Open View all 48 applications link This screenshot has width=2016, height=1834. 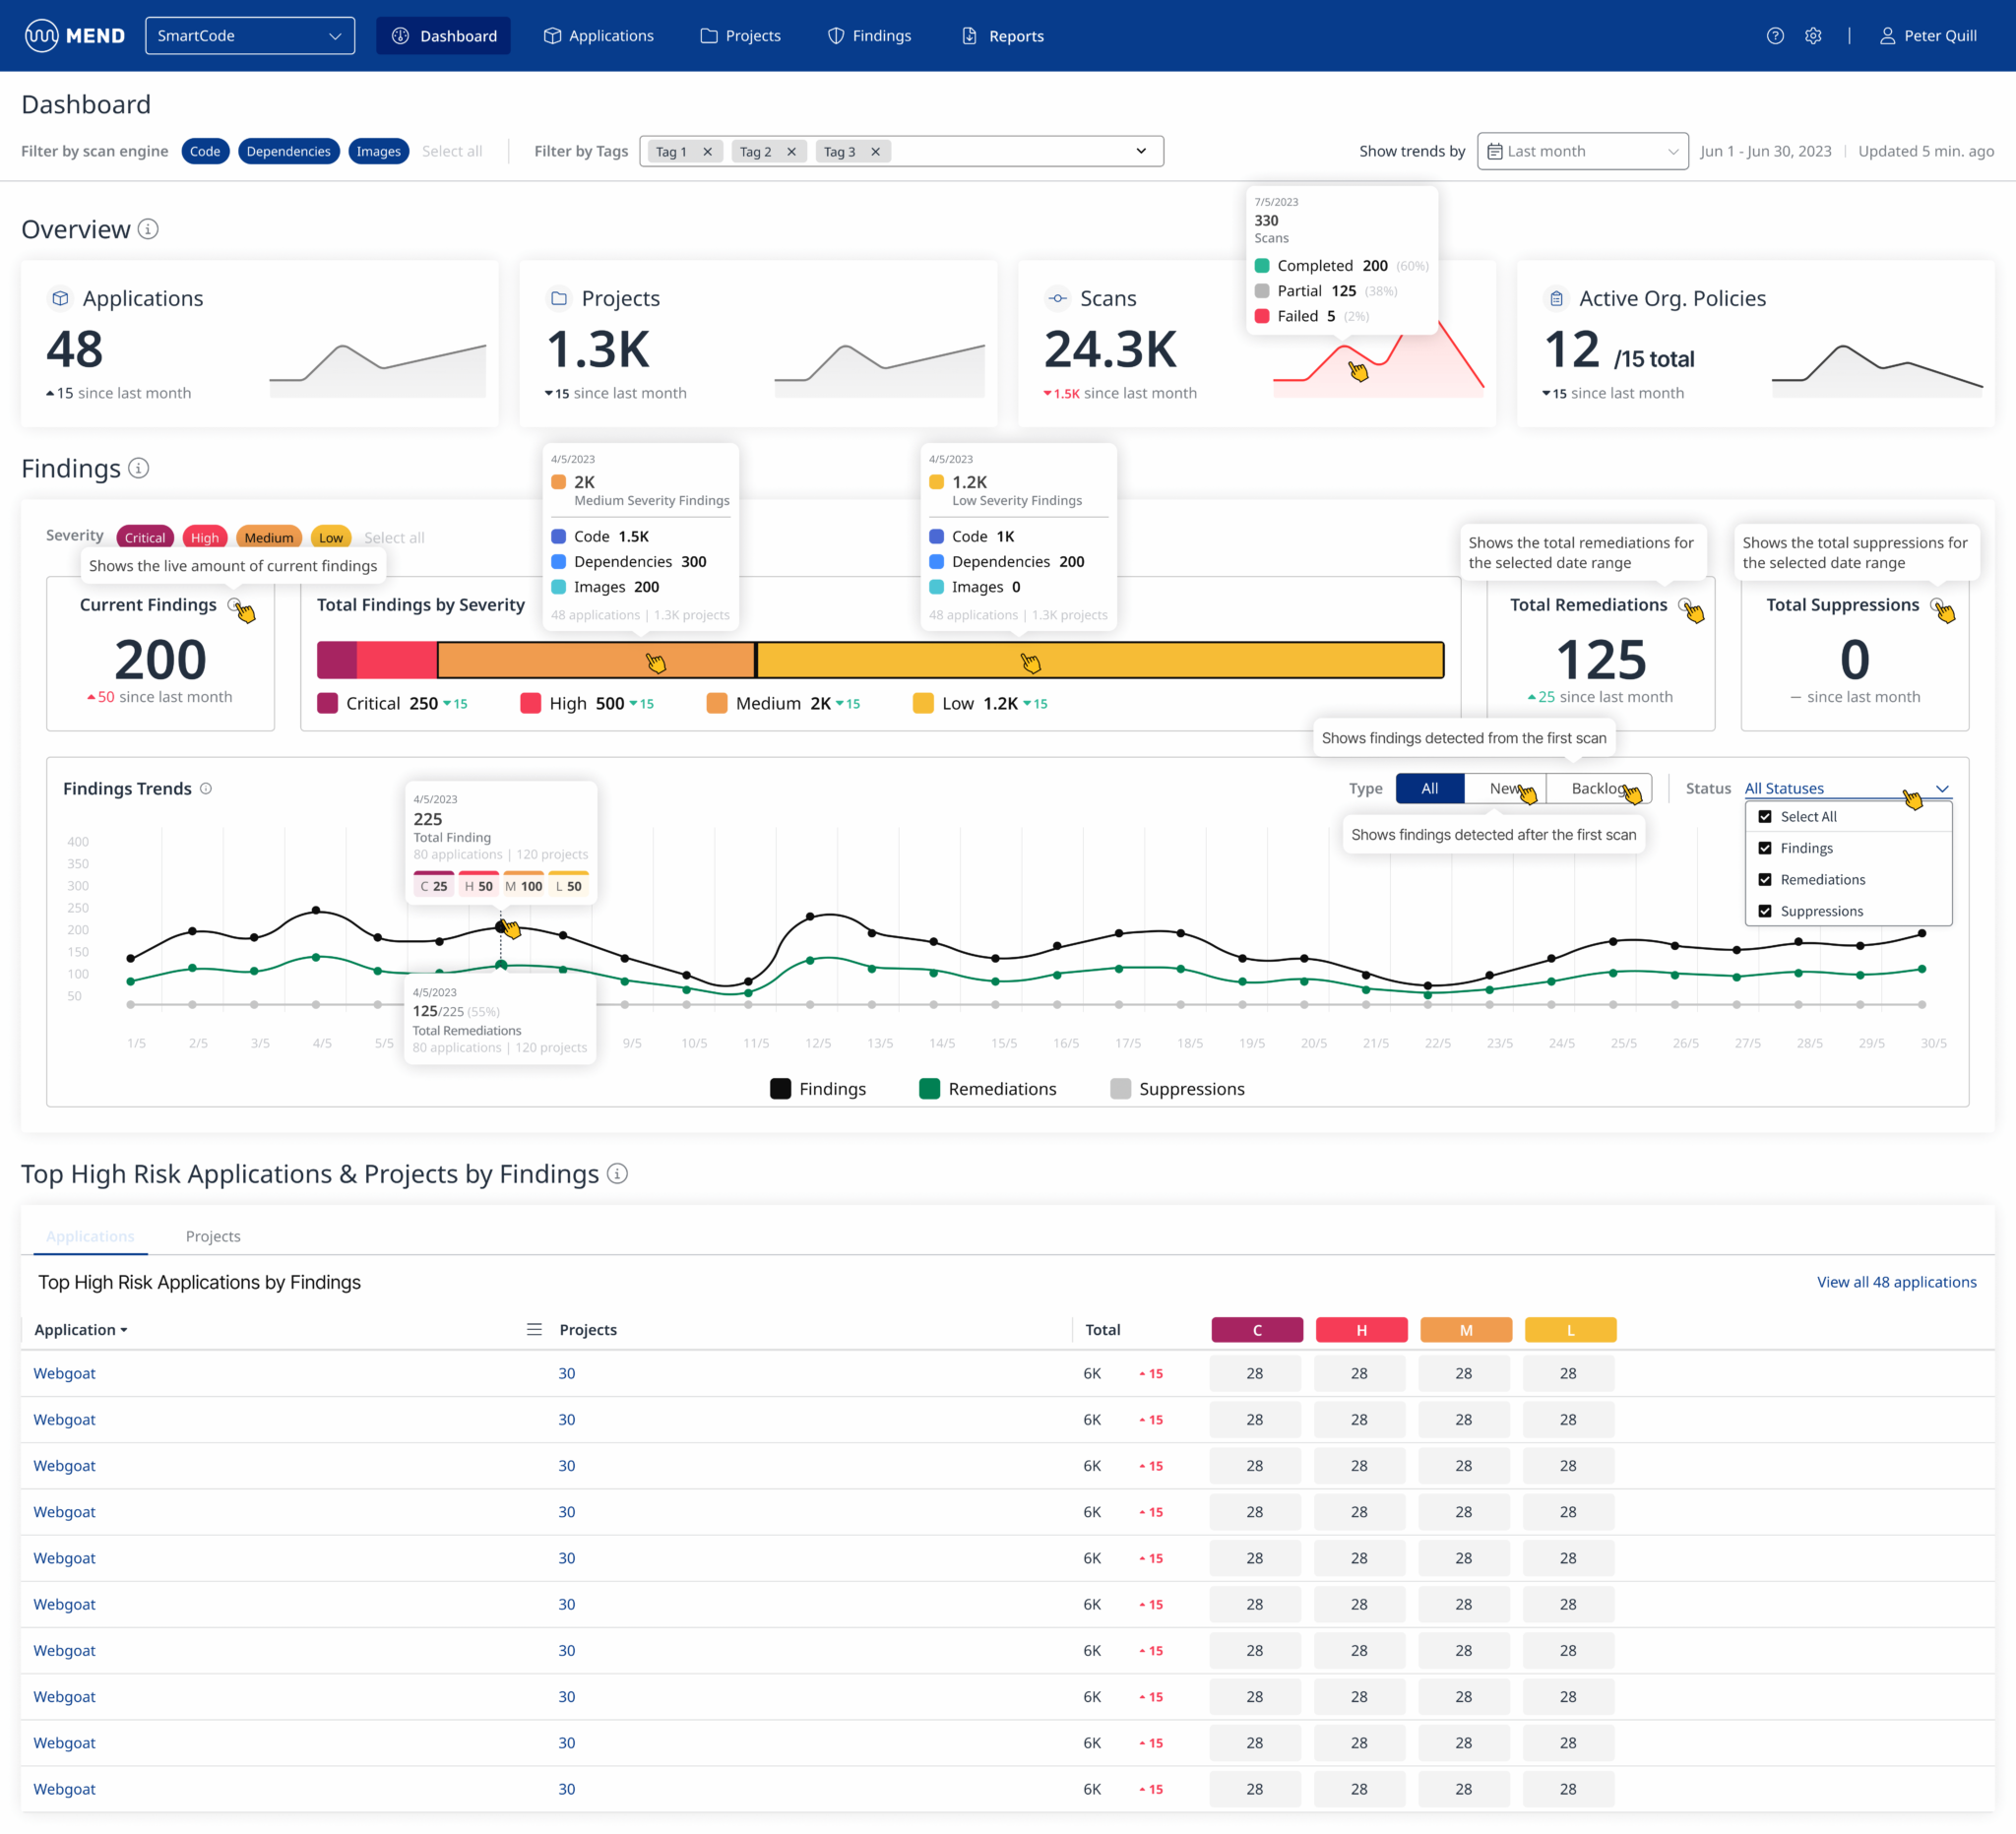pyautogui.click(x=1896, y=1282)
